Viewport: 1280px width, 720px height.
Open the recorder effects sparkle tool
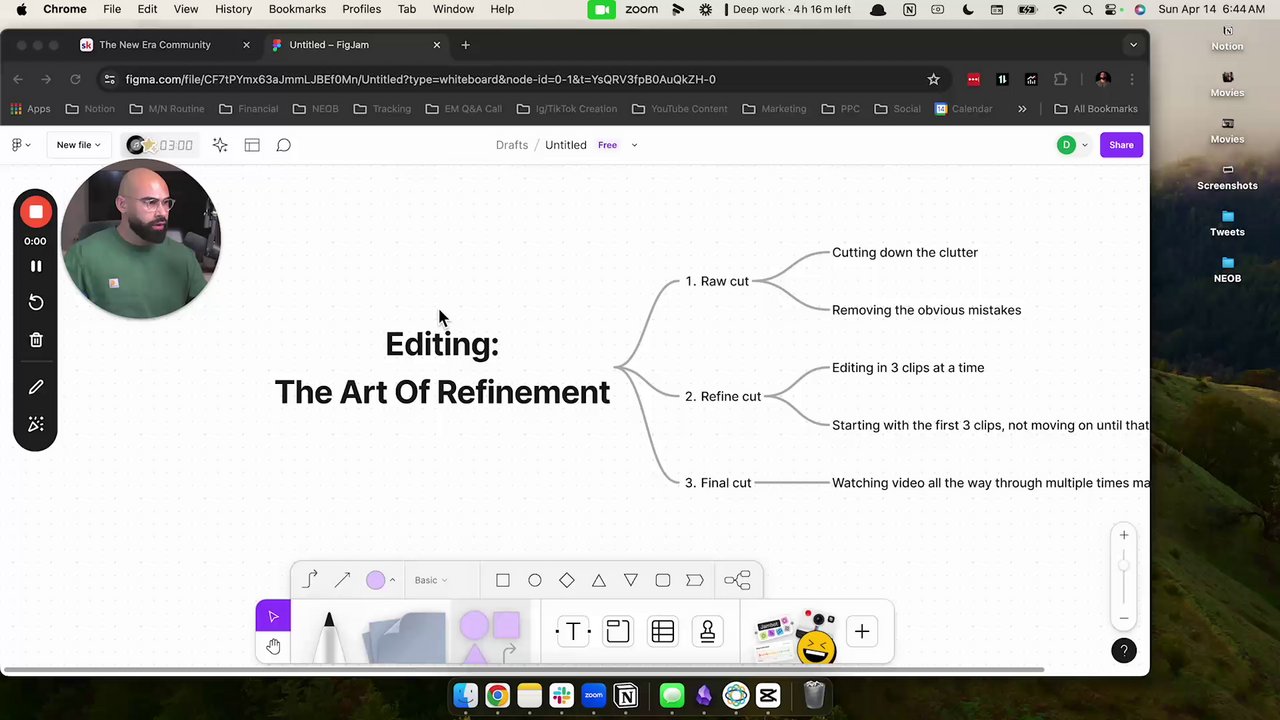point(36,424)
